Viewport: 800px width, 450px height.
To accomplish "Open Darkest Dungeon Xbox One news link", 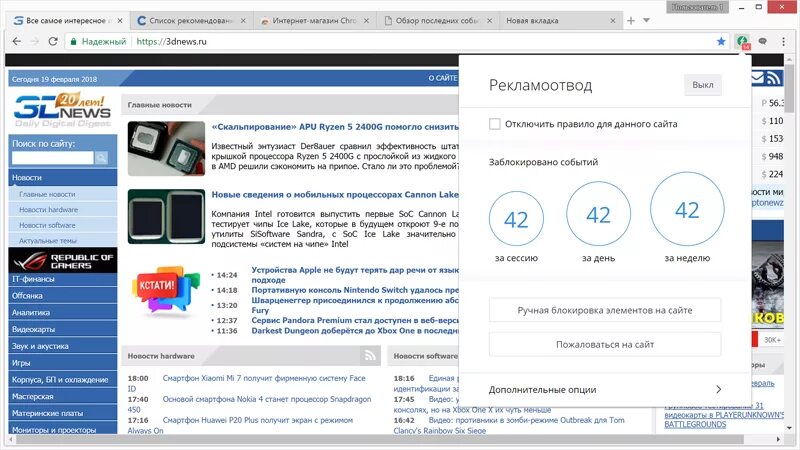I will coord(355,331).
